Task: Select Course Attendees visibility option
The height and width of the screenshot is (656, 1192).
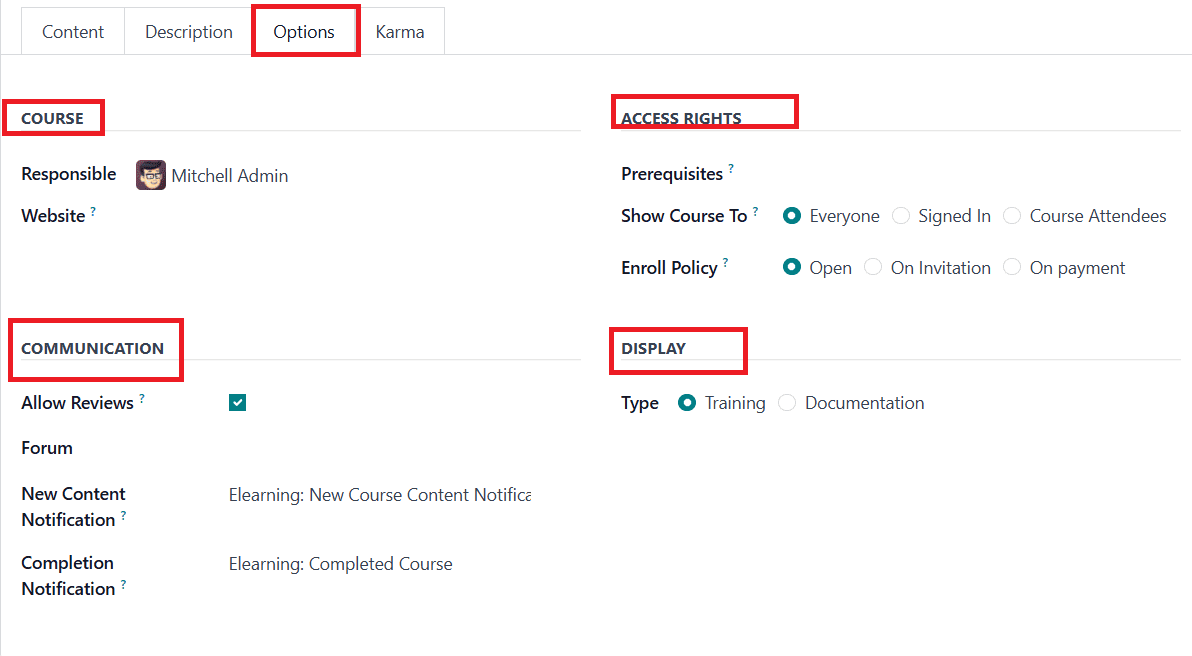Action: (1012, 216)
